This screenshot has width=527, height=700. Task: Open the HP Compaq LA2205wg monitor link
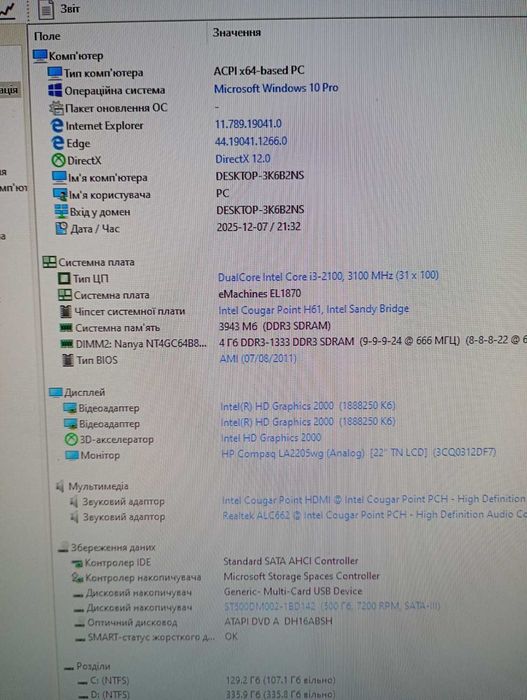pos(359,454)
